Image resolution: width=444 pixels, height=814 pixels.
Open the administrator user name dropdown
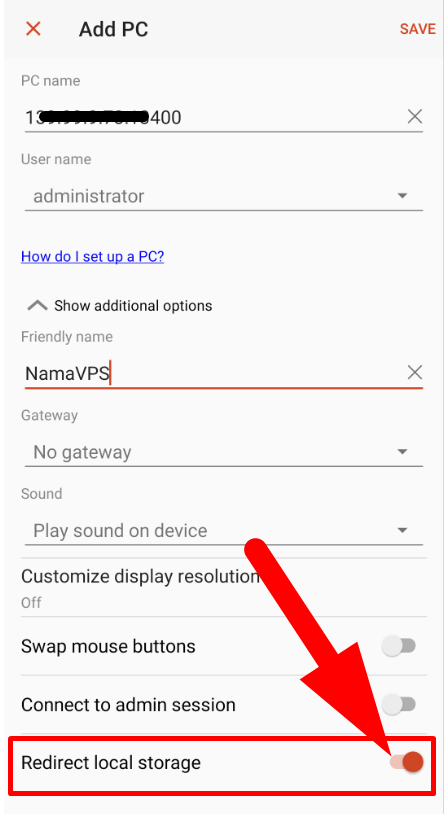(224, 197)
